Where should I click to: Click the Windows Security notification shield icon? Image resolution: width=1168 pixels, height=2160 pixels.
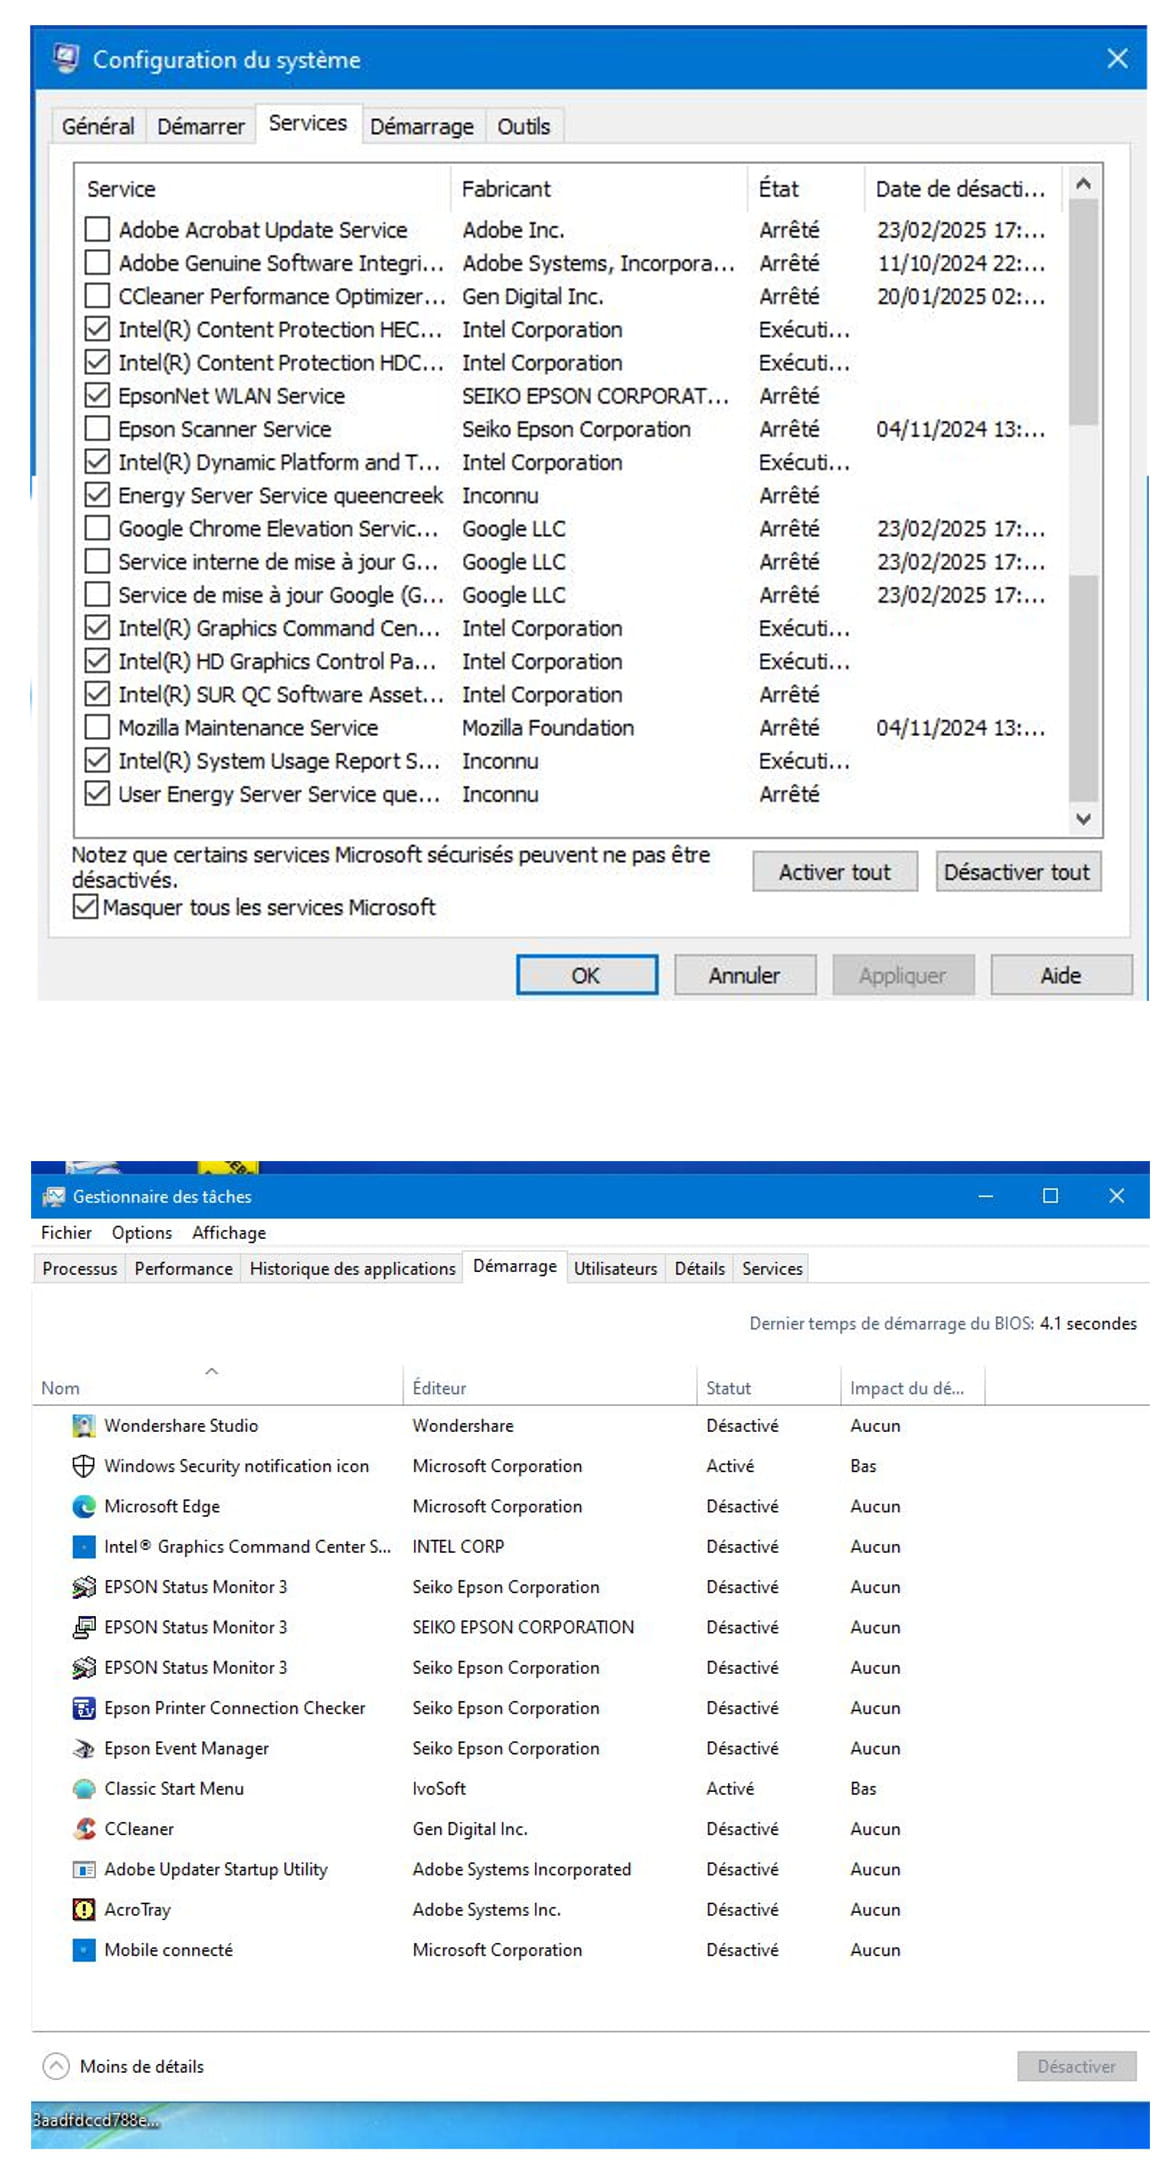pos(84,1465)
